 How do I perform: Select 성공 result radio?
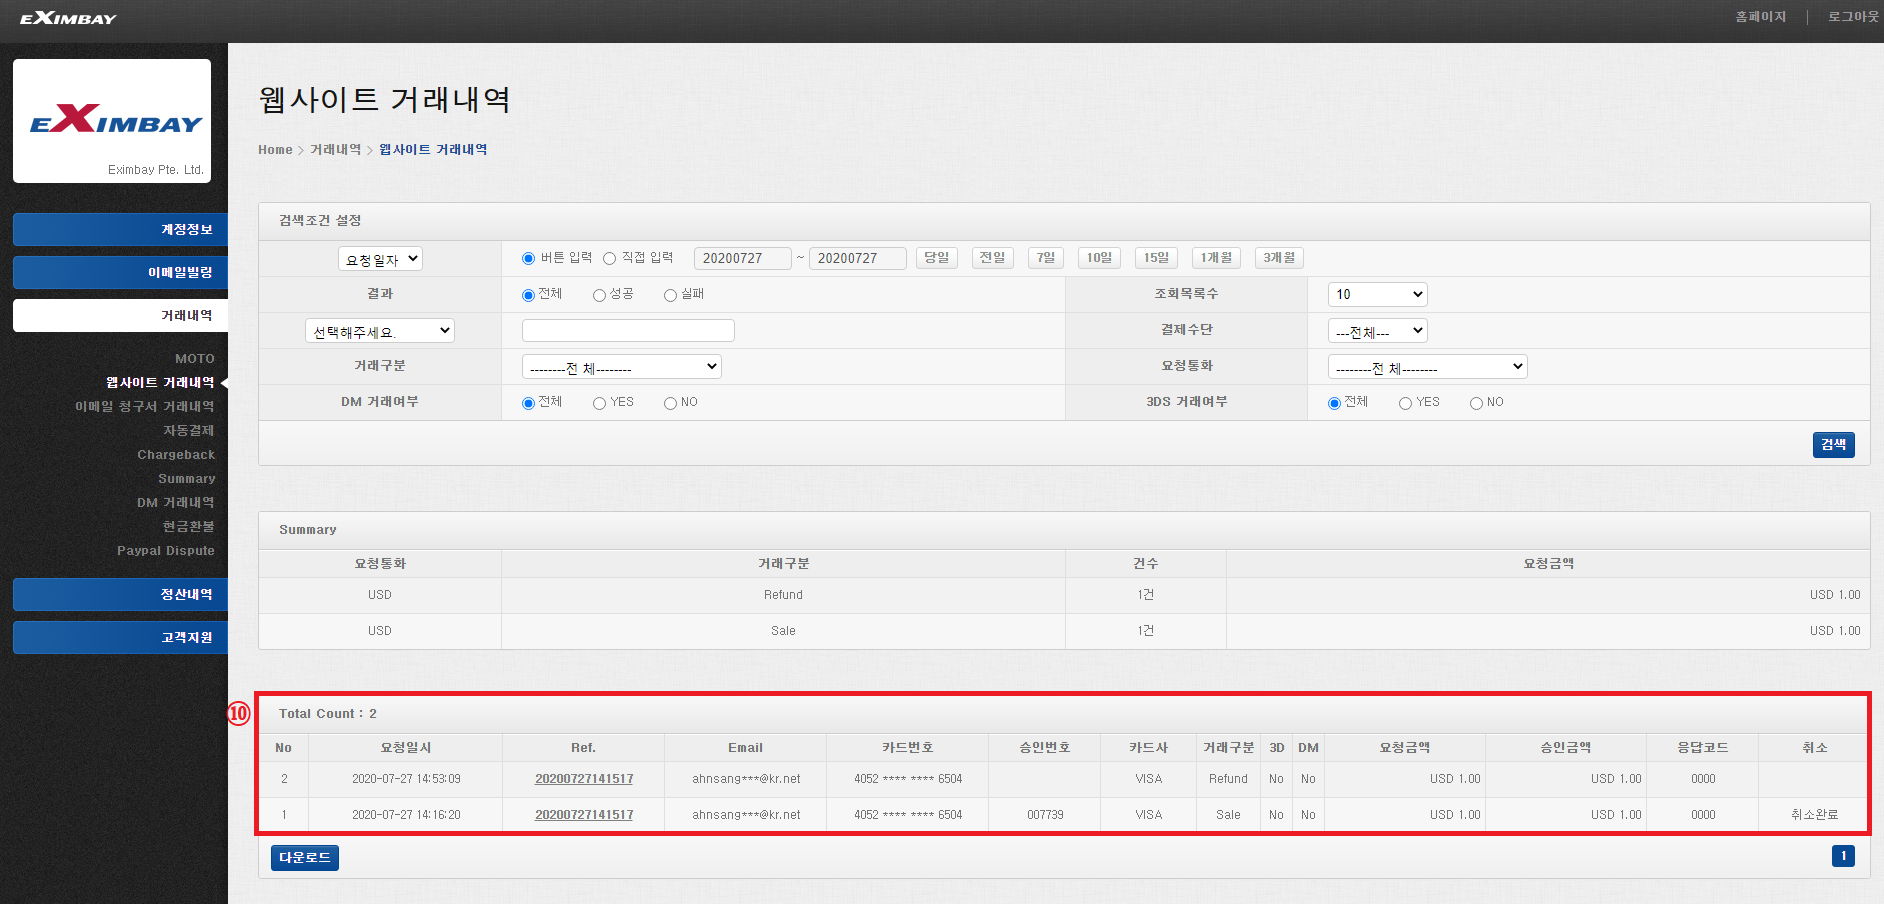(x=599, y=295)
